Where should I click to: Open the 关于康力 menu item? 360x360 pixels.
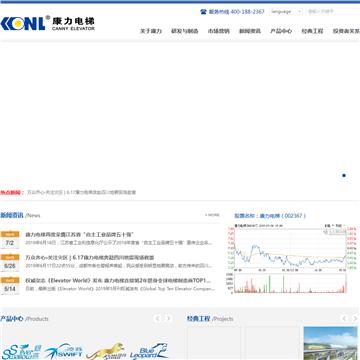(x=151, y=31)
